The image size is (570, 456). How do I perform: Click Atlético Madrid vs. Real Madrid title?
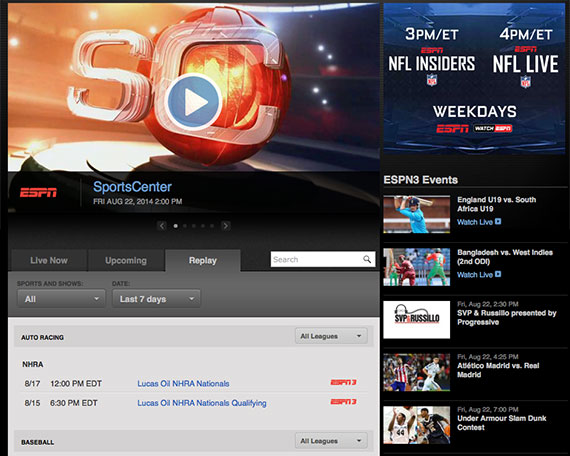498,370
